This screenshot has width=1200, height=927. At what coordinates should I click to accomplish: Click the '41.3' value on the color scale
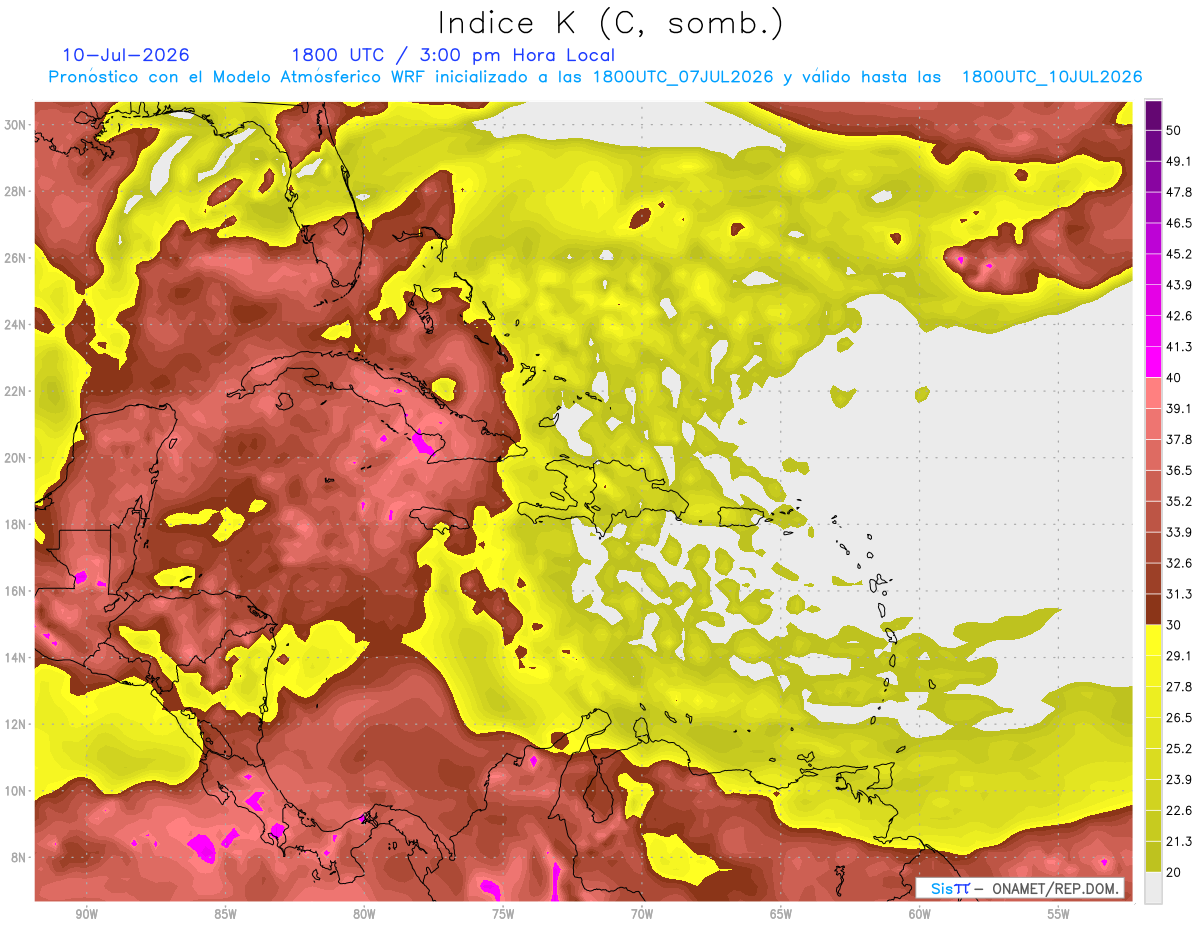[x=1179, y=347]
